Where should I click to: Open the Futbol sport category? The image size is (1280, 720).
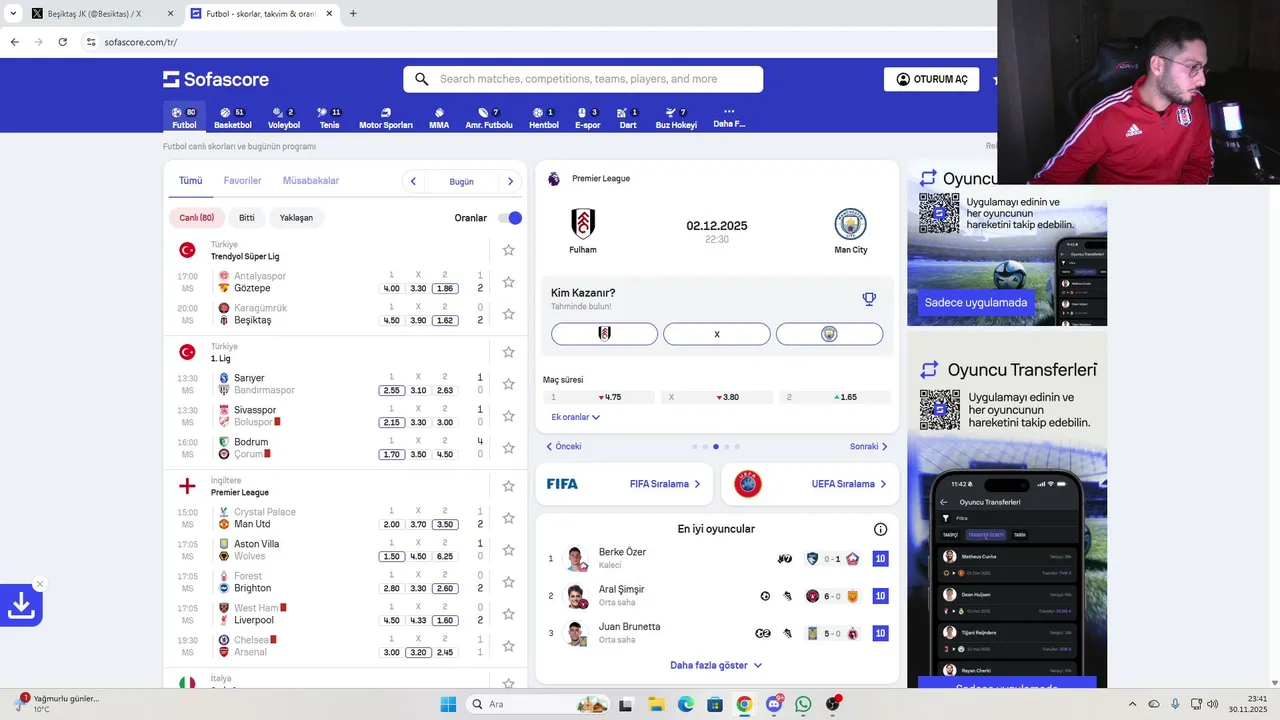point(184,118)
